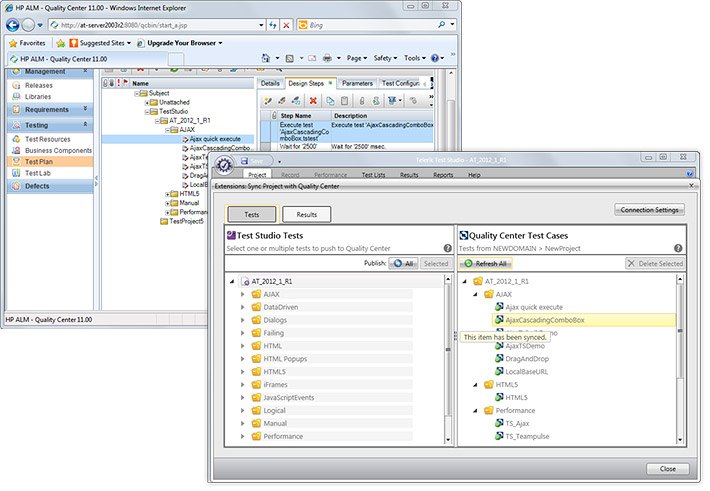Select JavaScriptEvents folder in Test Studio Tests
This screenshot has height=491, width=710.
point(288,397)
